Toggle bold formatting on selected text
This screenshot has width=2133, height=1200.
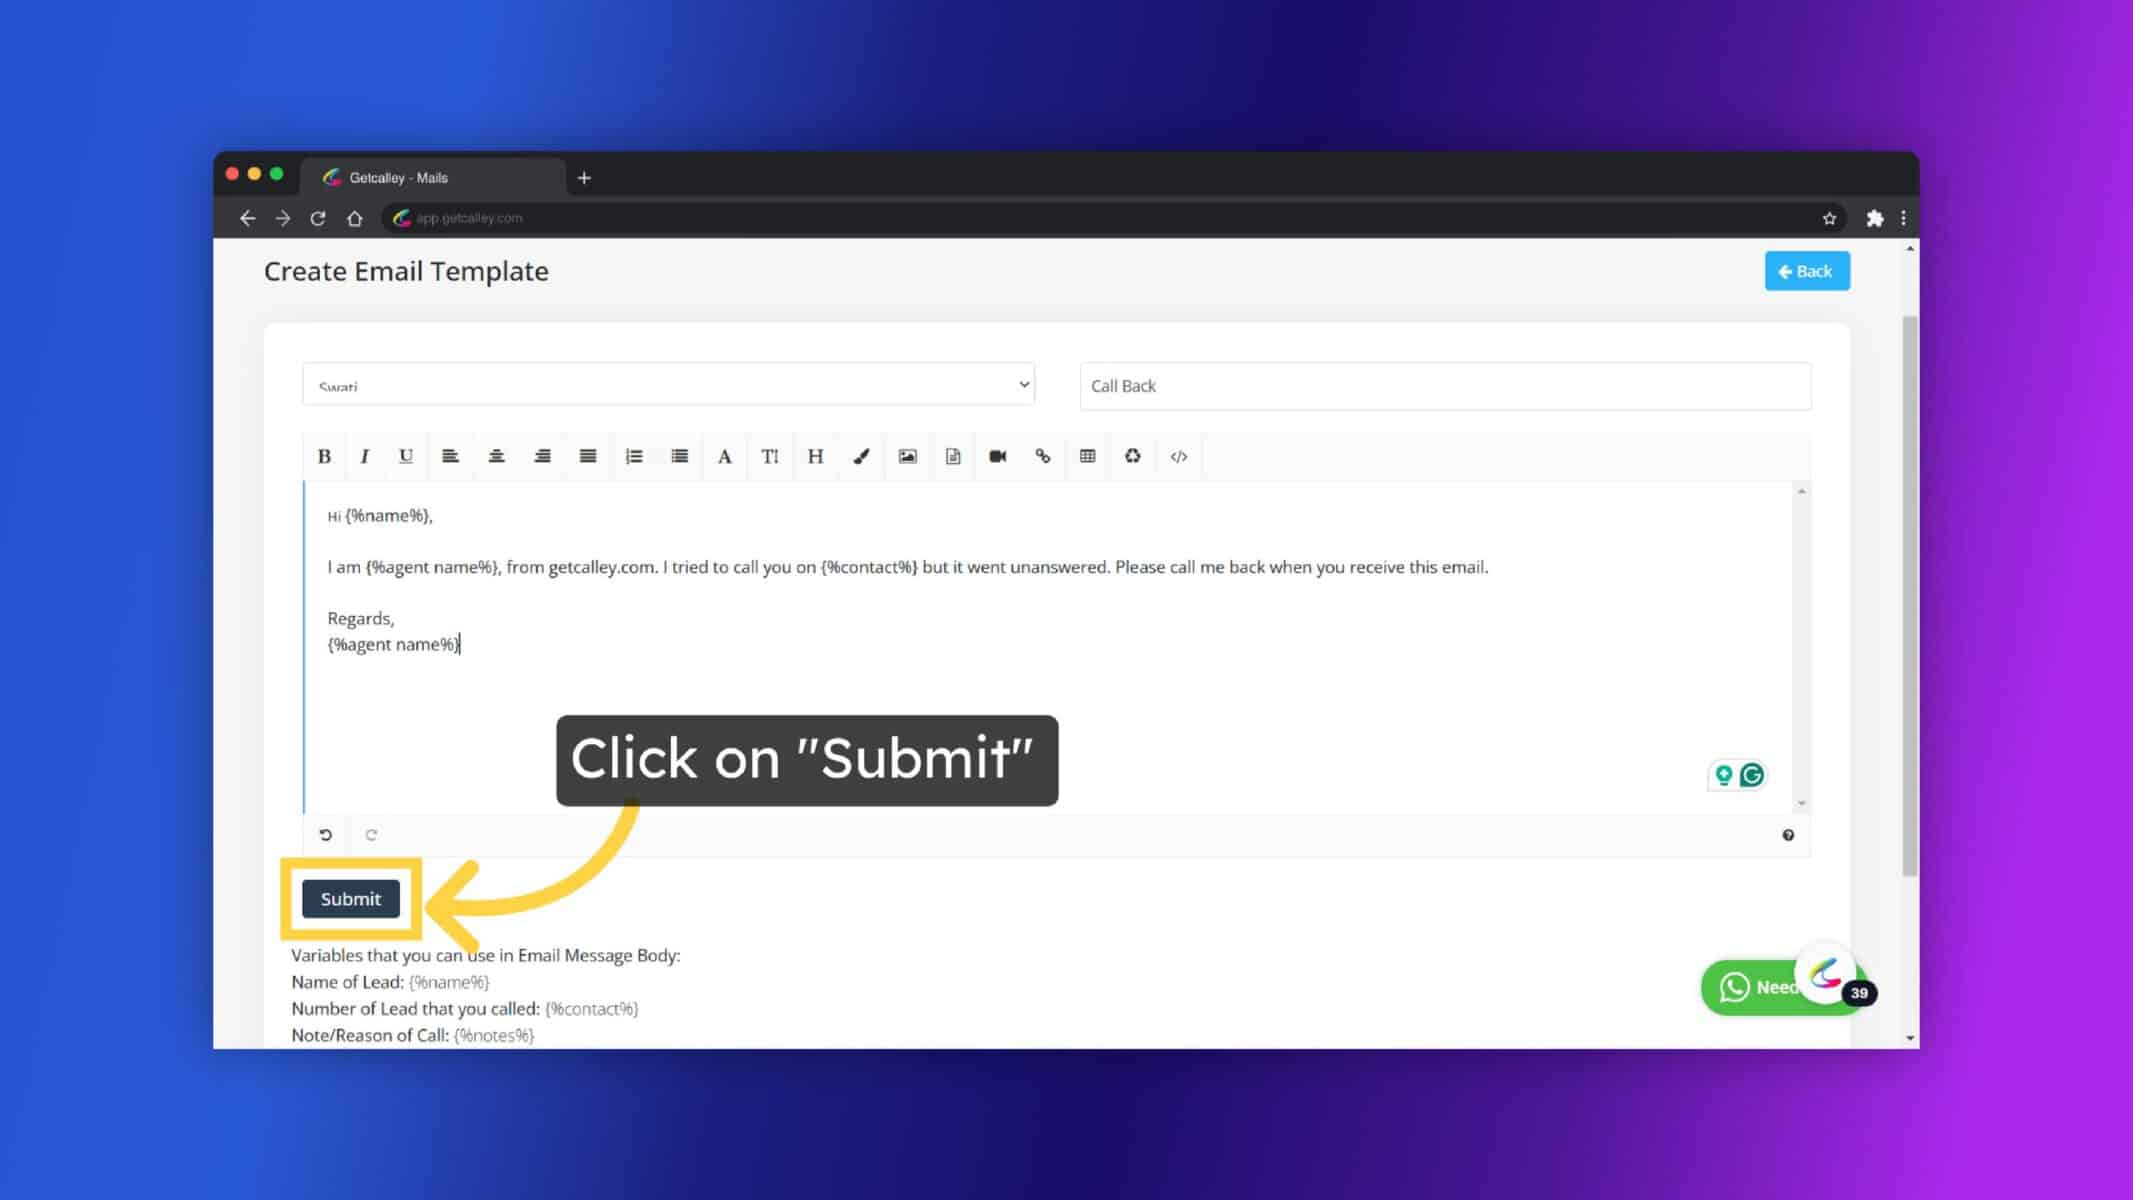pyautogui.click(x=324, y=456)
